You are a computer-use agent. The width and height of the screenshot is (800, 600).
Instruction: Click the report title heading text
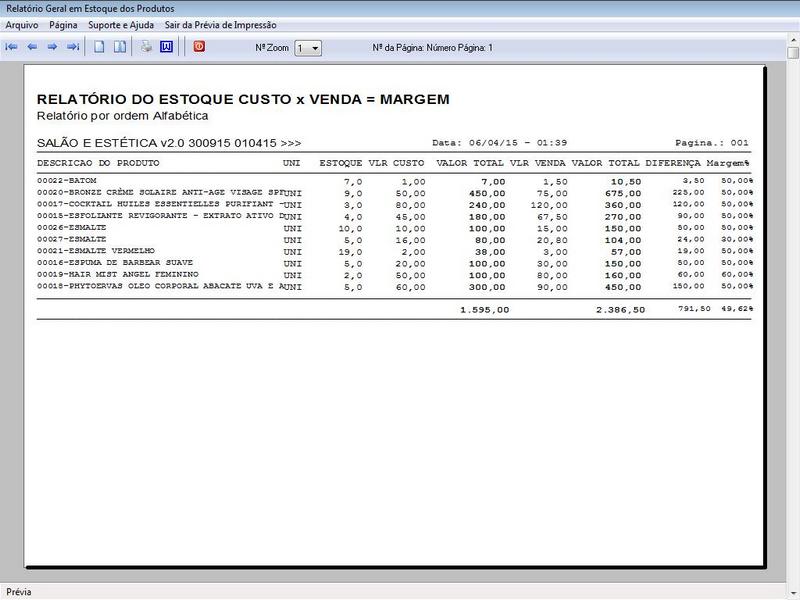click(243, 99)
